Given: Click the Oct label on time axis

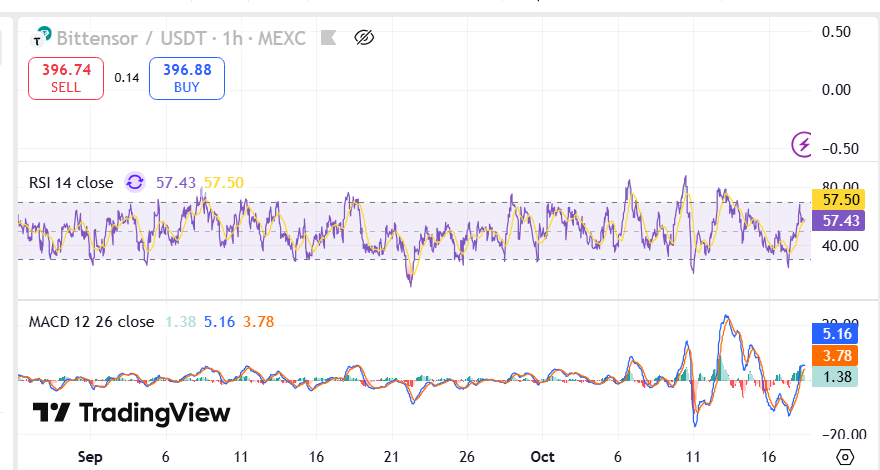Looking at the screenshot, I should tap(542, 456).
